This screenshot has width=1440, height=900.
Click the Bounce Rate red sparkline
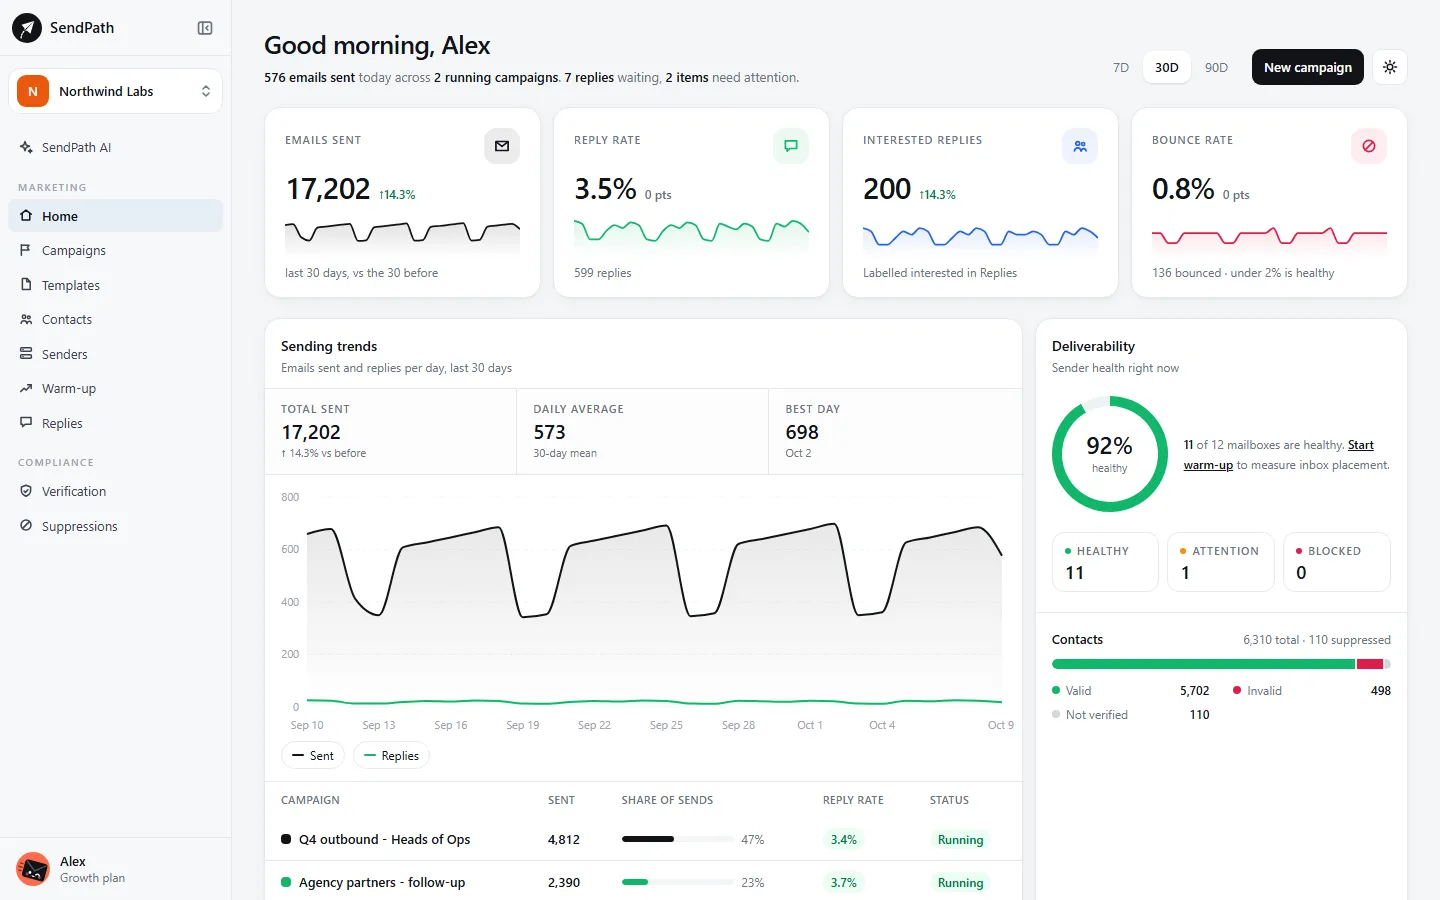click(1269, 236)
